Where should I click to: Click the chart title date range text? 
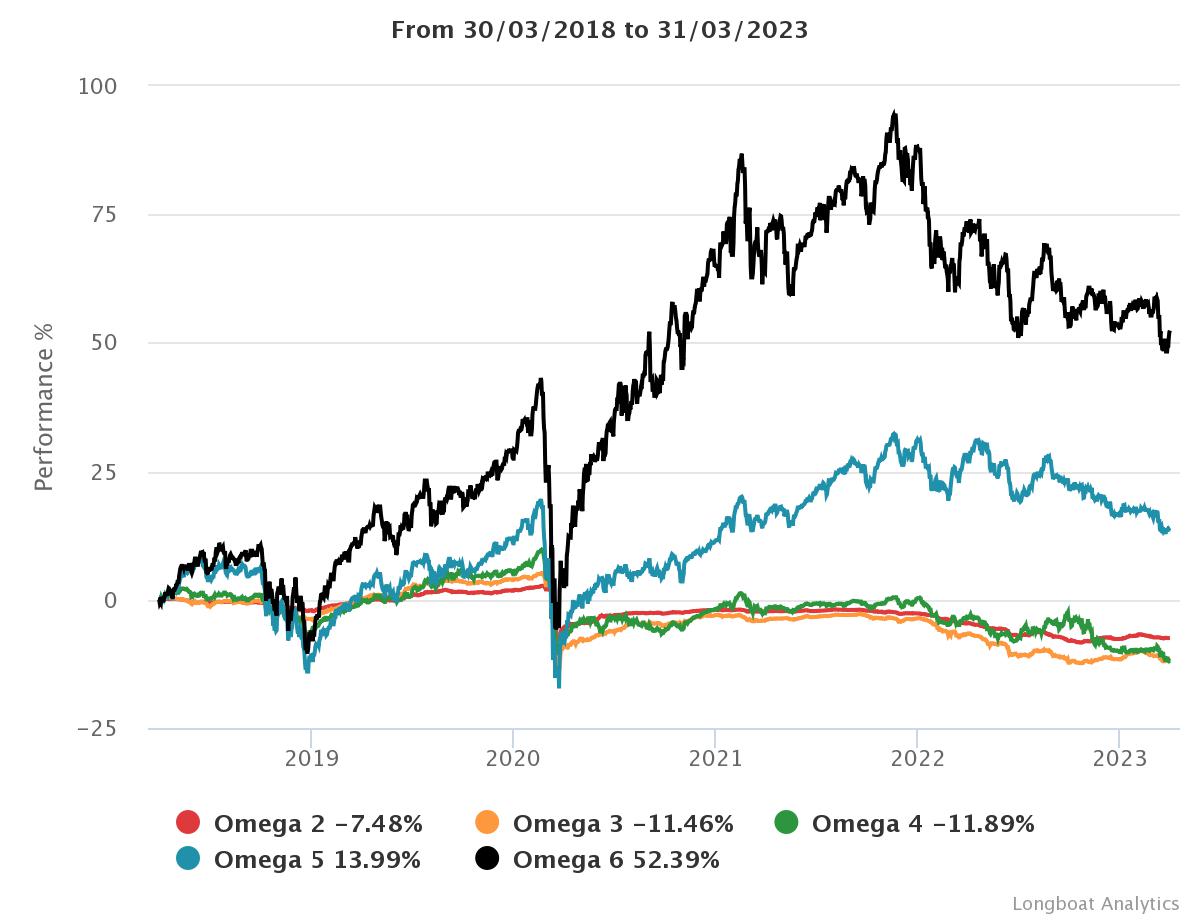[599, 30]
